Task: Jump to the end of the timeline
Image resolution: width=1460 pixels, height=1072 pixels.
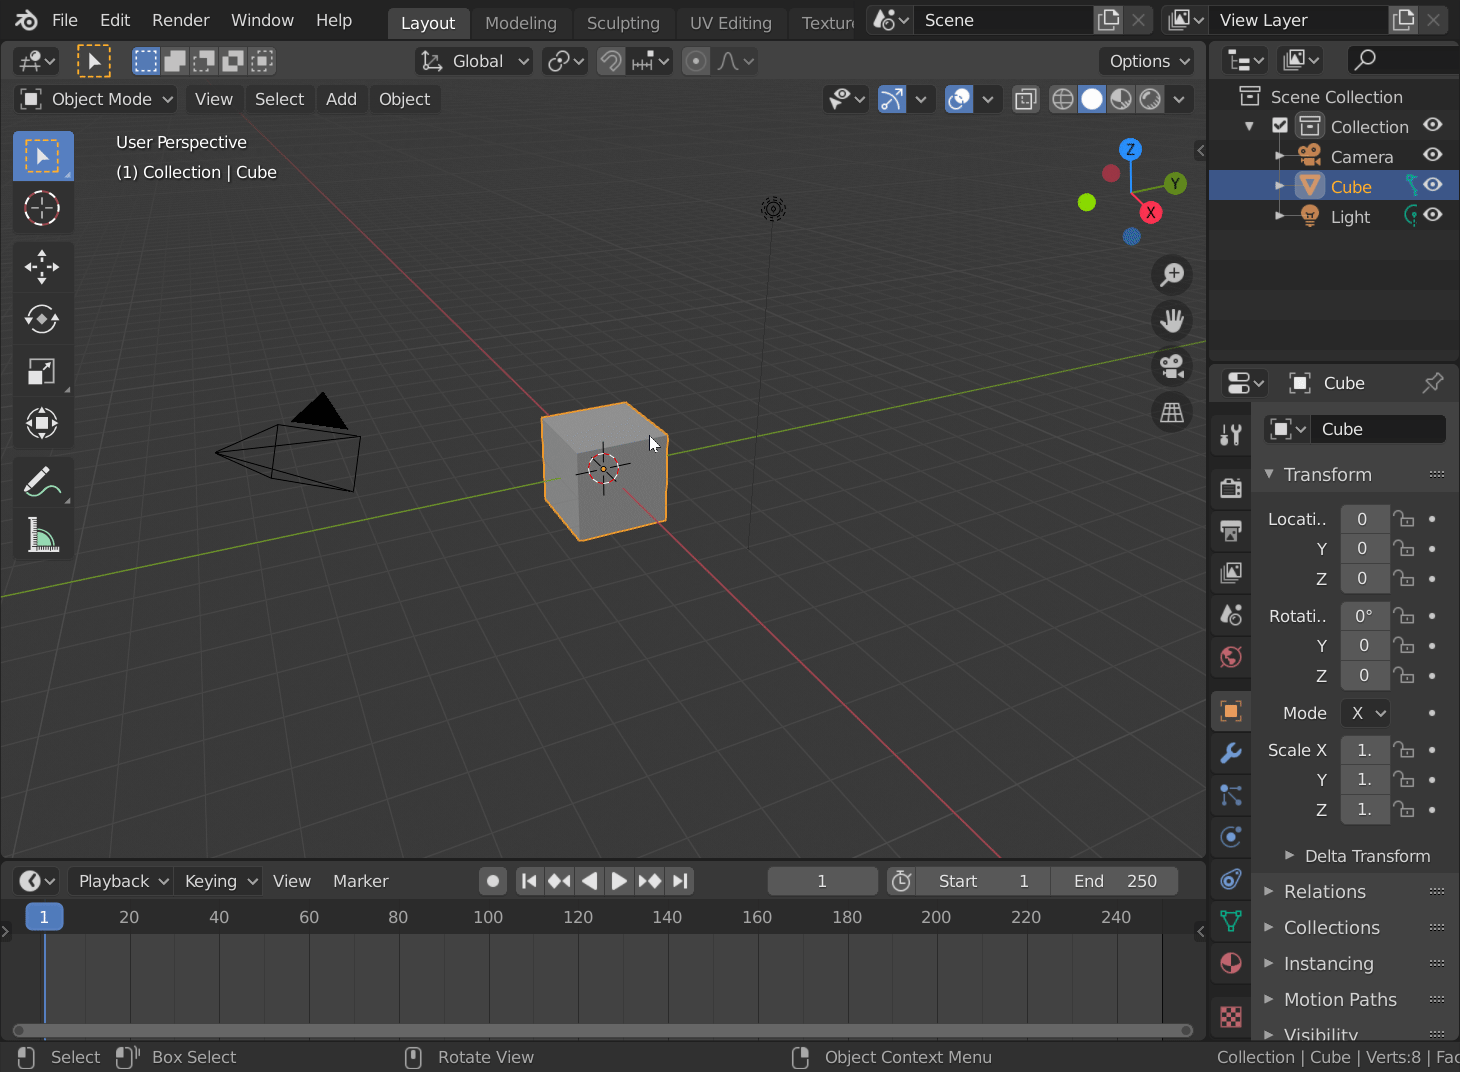Action: tap(680, 881)
